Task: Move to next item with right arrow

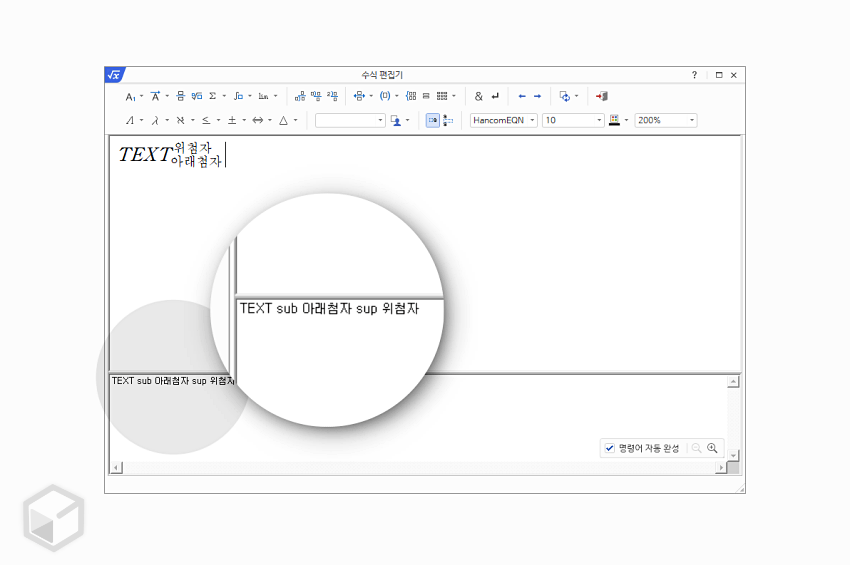Action: click(x=537, y=97)
